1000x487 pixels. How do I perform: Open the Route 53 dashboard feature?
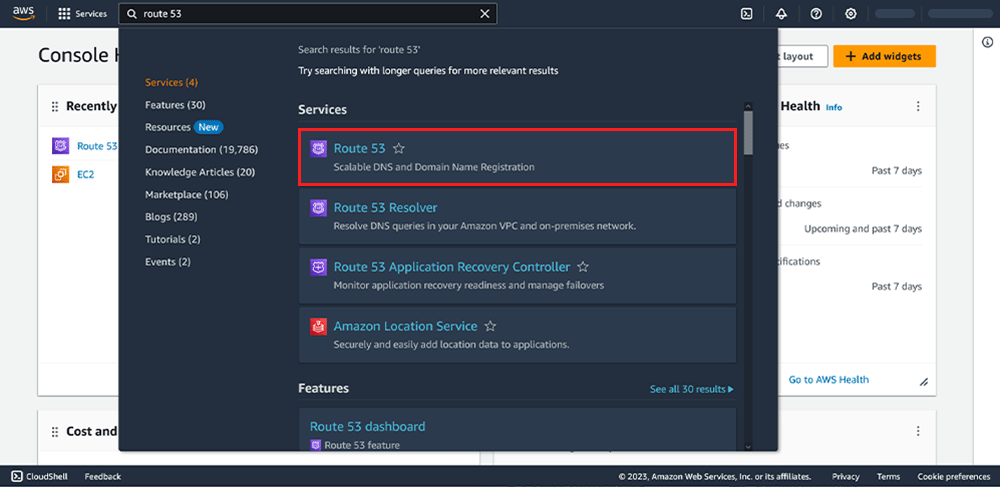(x=367, y=426)
